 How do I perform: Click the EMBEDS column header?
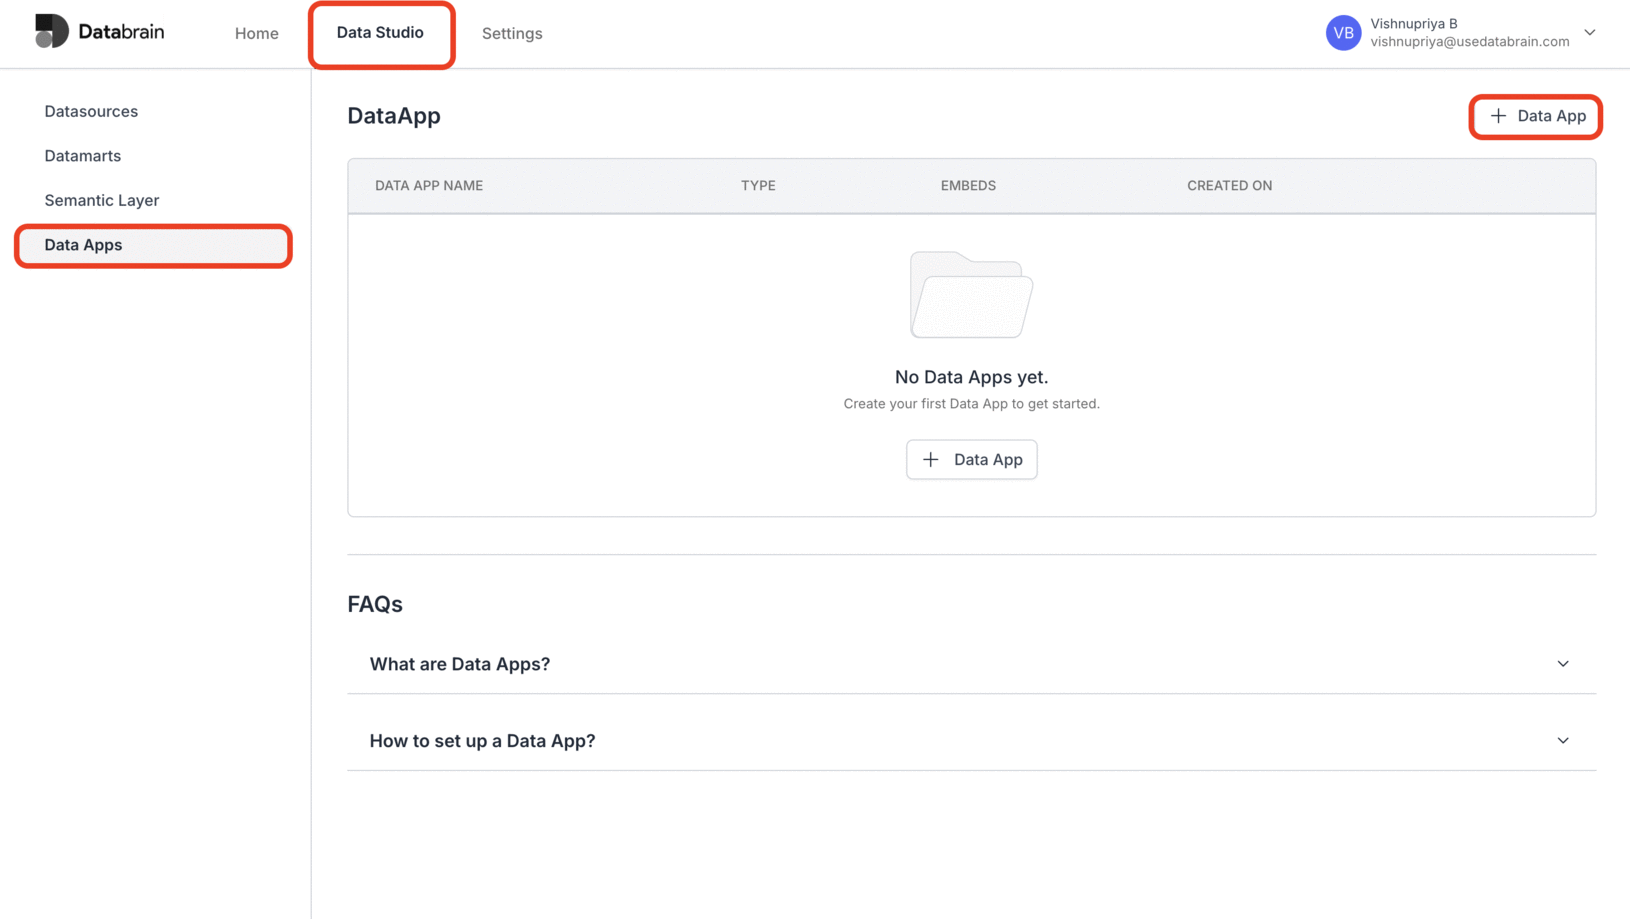tap(968, 185)
